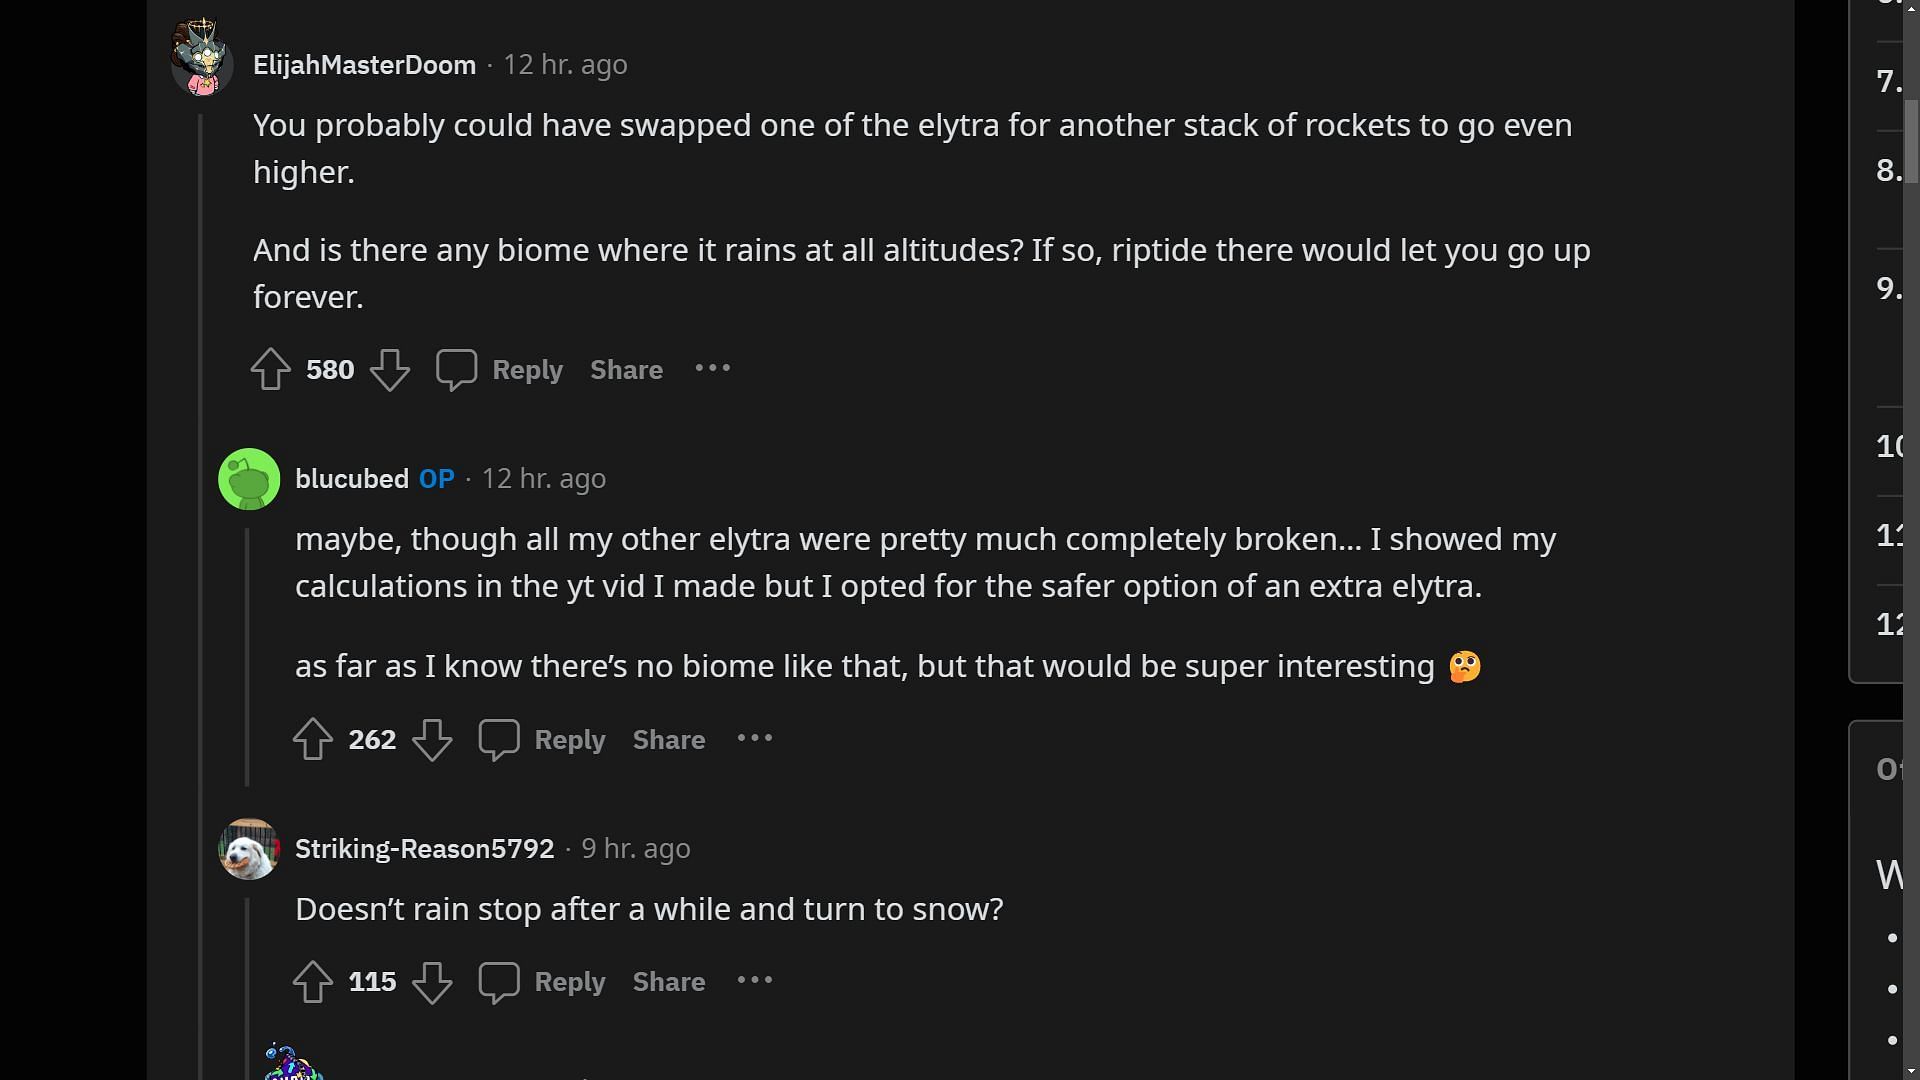This screenshot has height=1080, width=1920.
Task: Click the blucubed OP user avatar icon
Action: [x=248, y=479]
